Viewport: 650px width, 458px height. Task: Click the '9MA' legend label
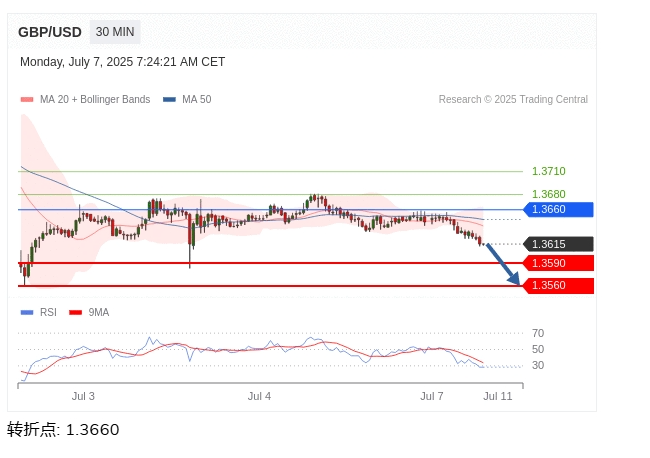coord(99,313)
